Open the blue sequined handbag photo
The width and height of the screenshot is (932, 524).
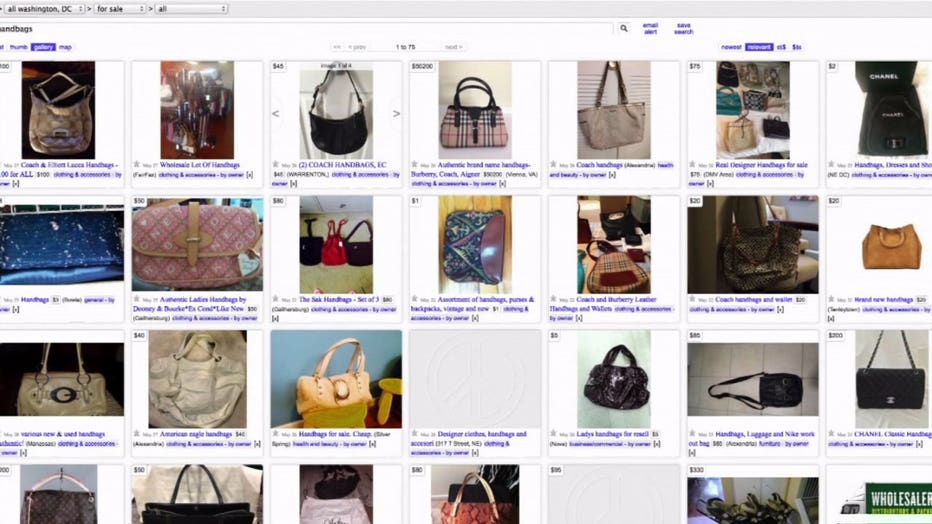click(62, 245)
